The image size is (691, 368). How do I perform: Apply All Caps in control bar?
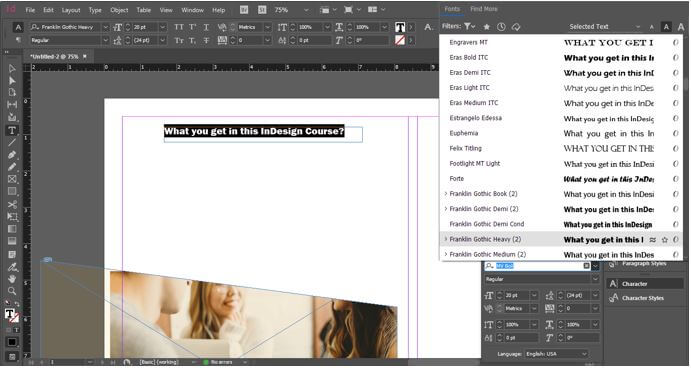tap(178, 27)
